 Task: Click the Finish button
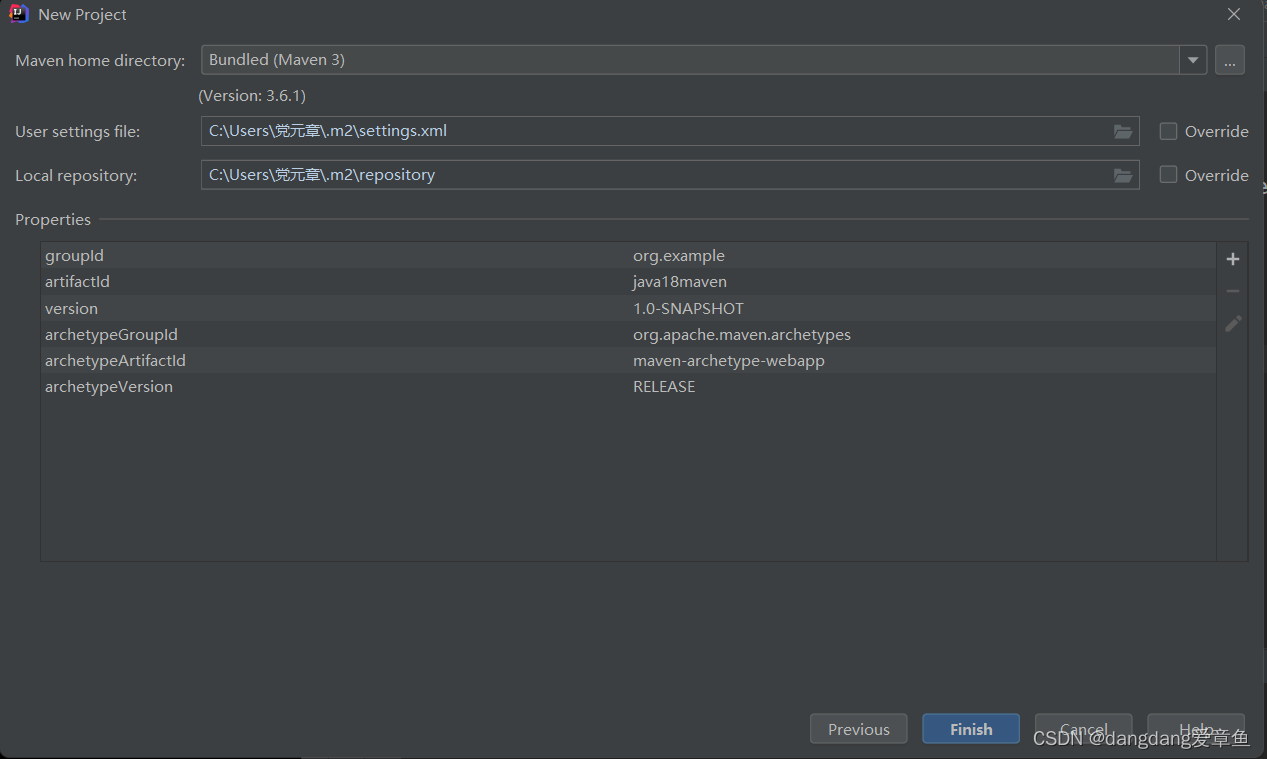(x=971, y=729)
